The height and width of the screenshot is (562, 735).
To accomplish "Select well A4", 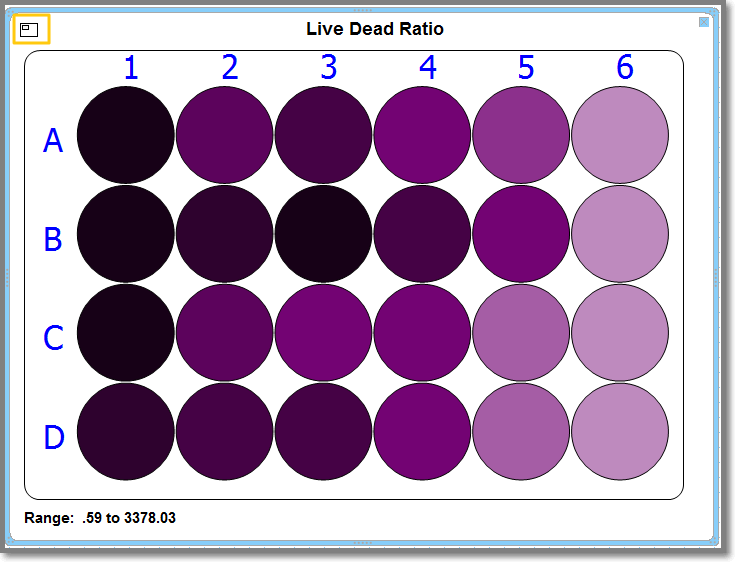I will [422, 135].
